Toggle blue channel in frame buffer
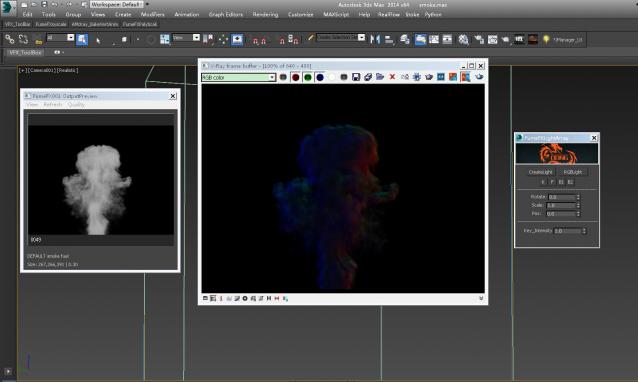Viewport: 638px width, 382px height. 320,77
